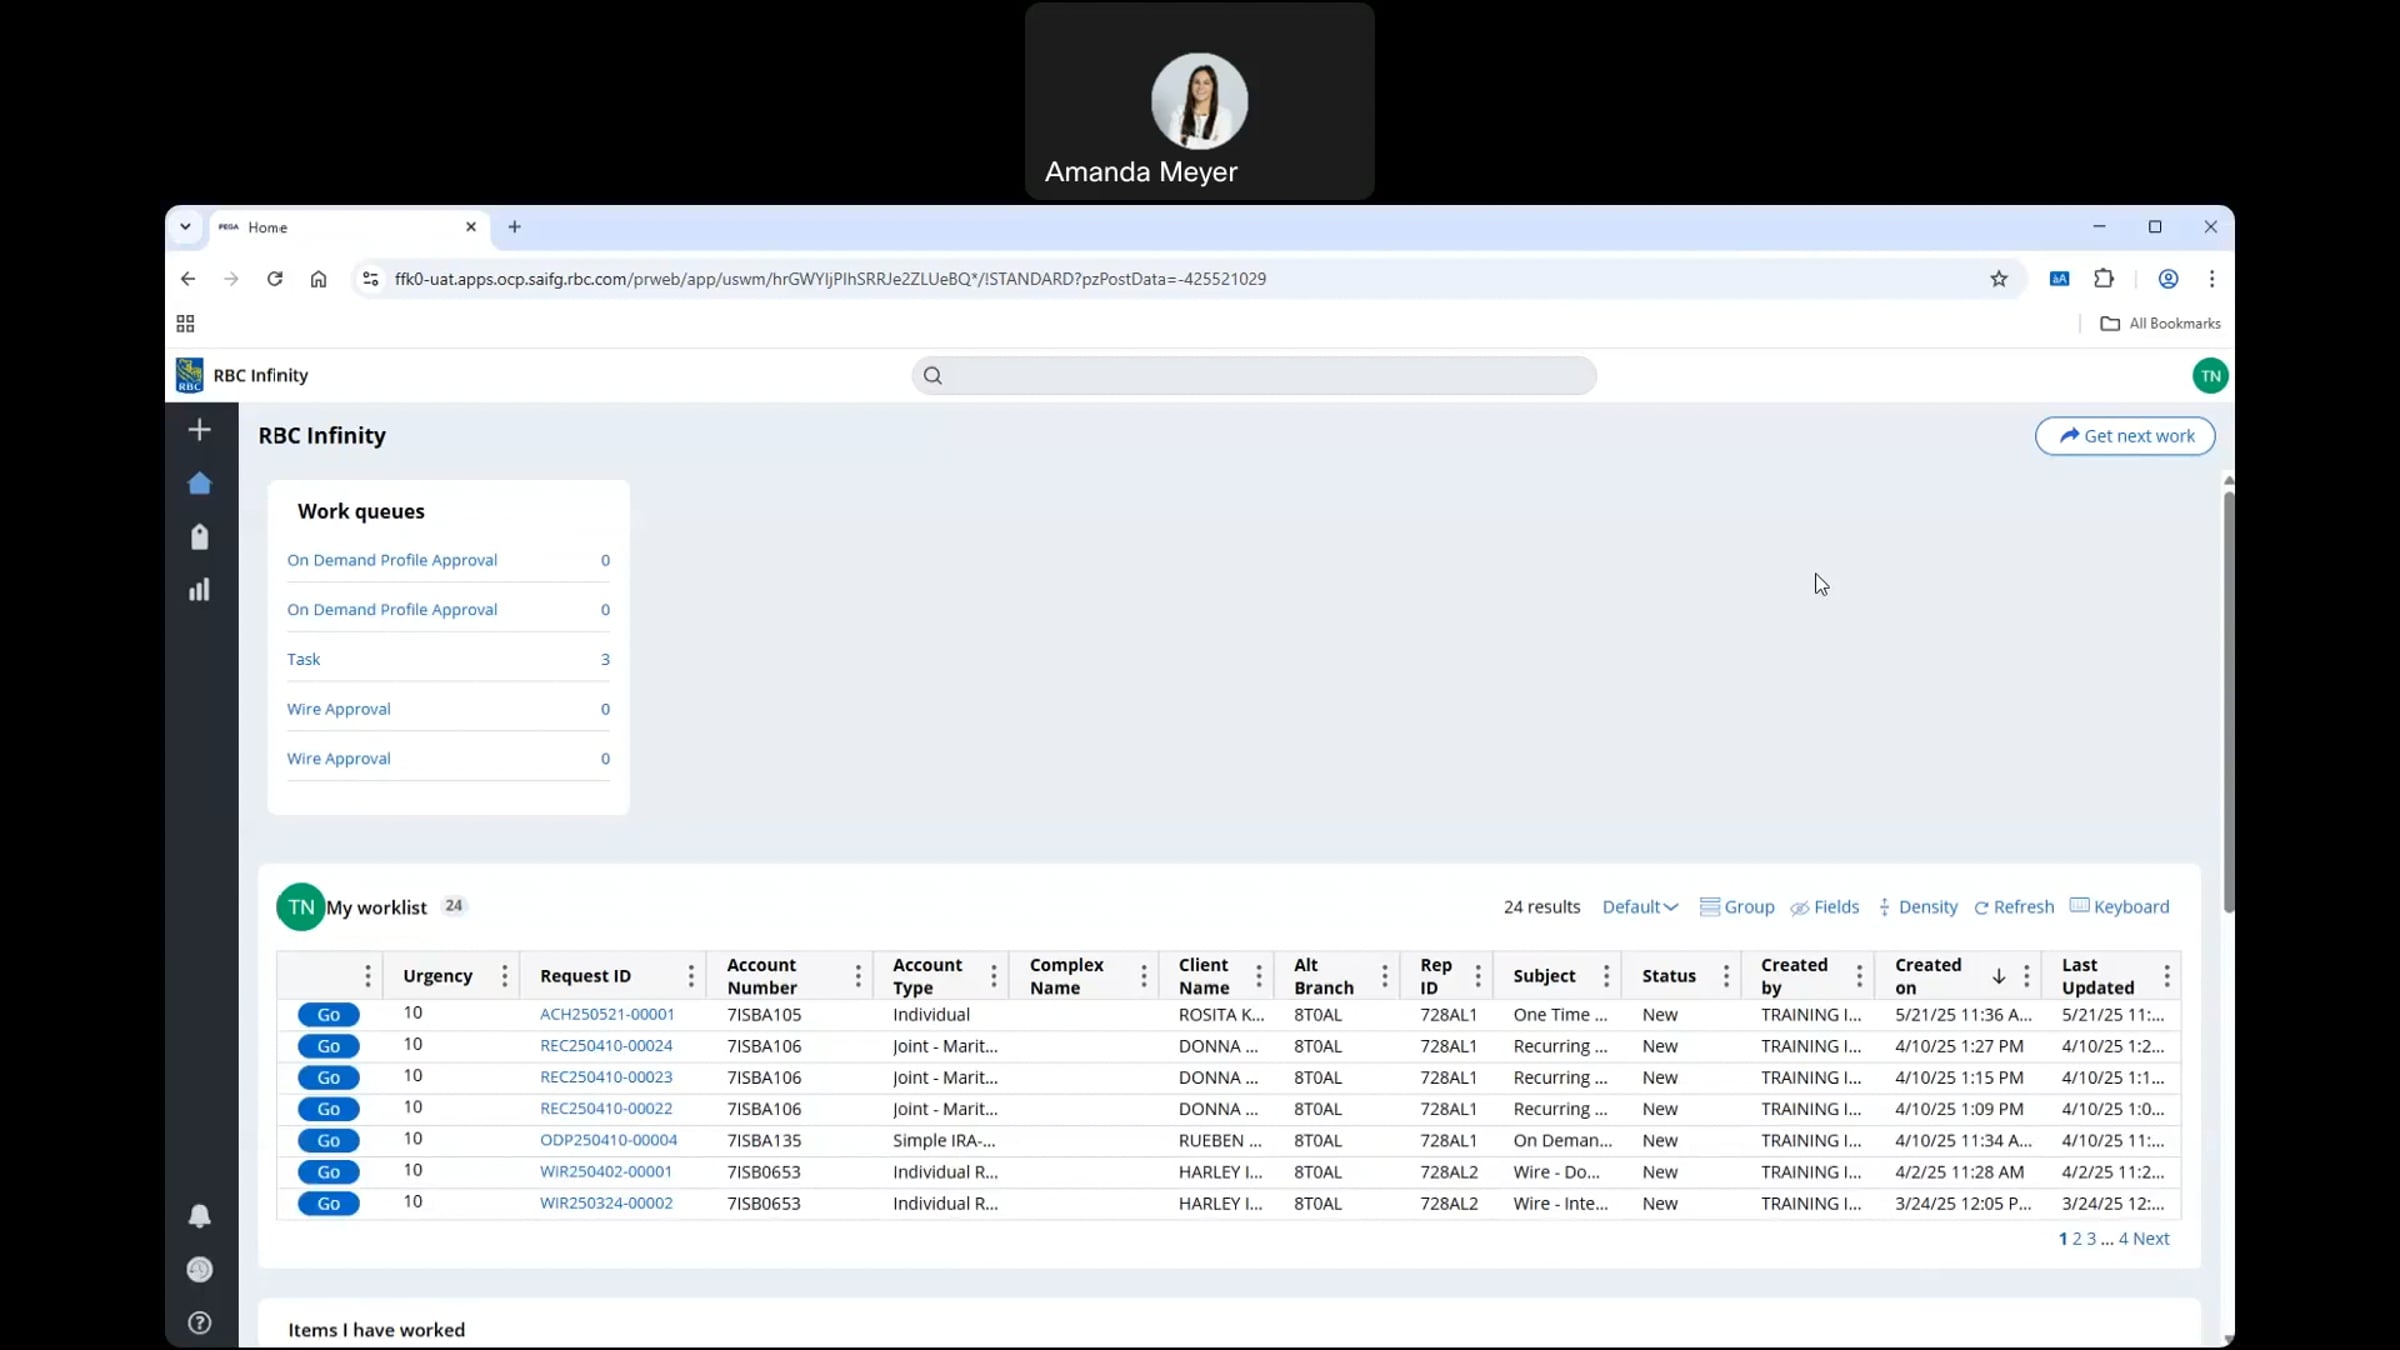Open notifications with the bell icon

(199, 1215)
